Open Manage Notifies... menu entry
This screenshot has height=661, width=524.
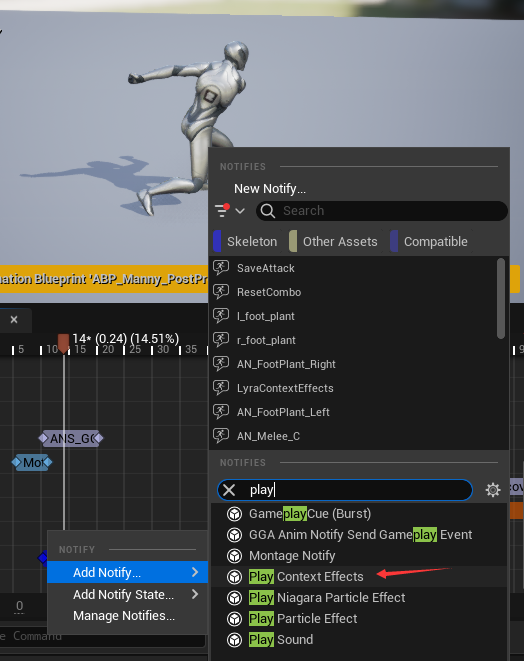point(128,615)
